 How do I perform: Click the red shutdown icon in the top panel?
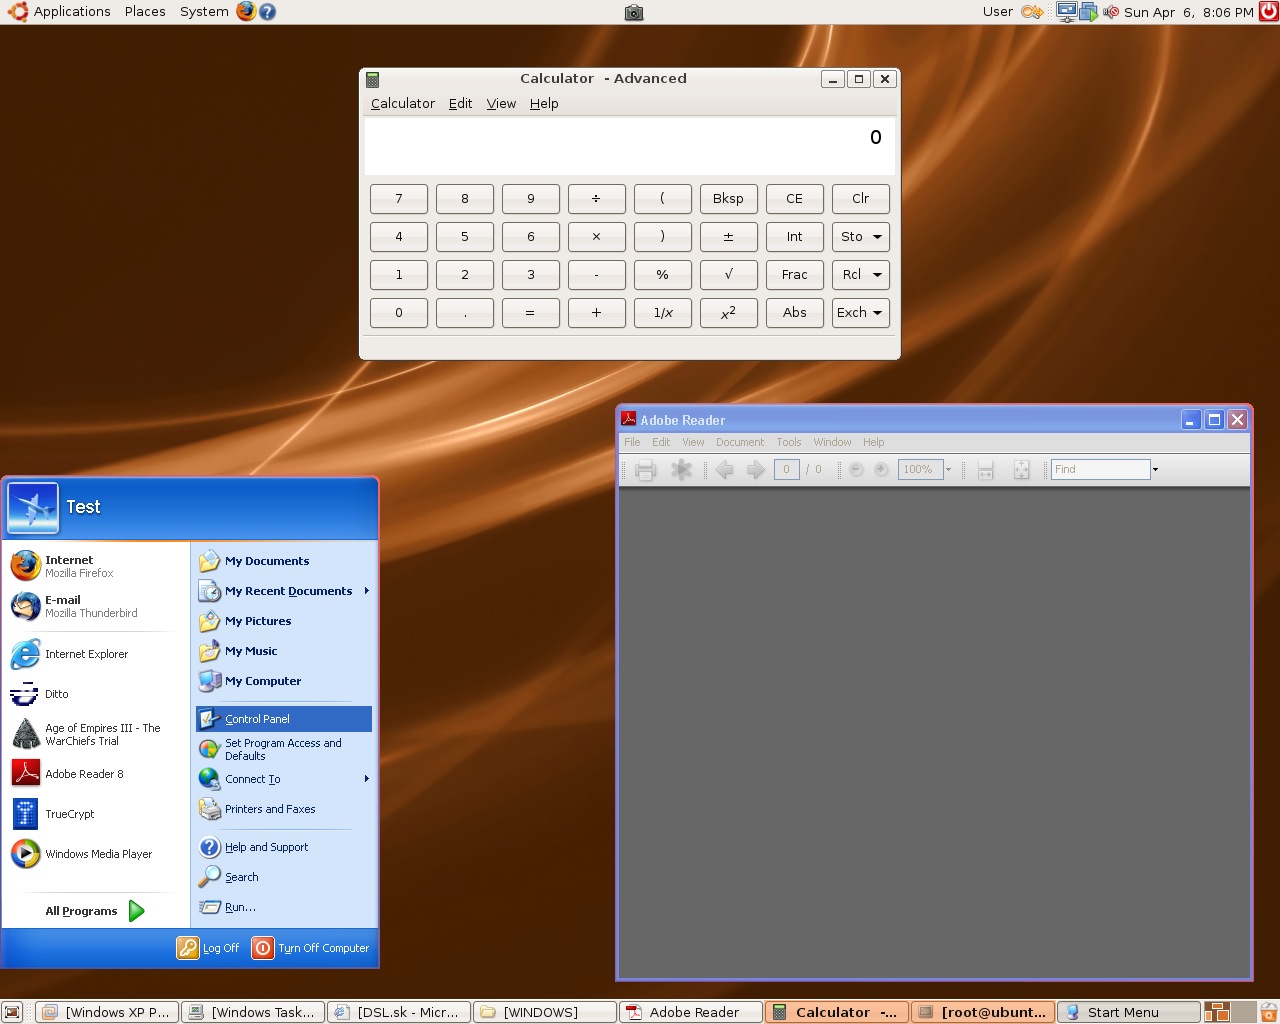1268,12
